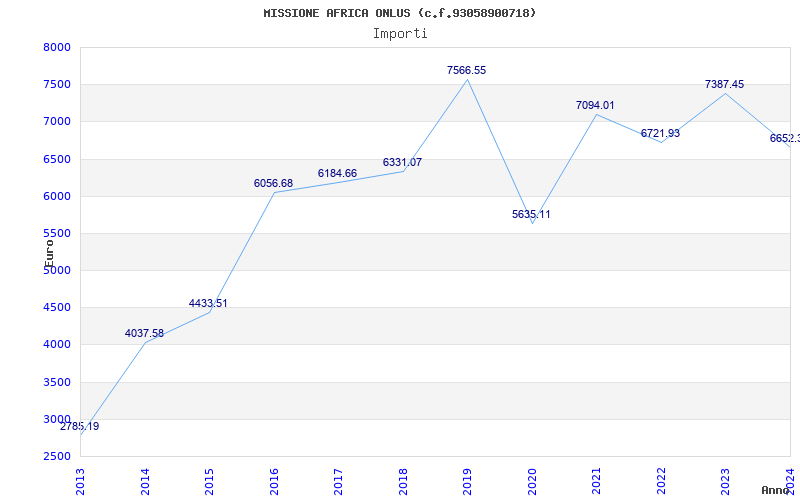This screenshot has width=800, height=500.
Task: Click the x-axis year 2022
Action: [x=661, y=481]
